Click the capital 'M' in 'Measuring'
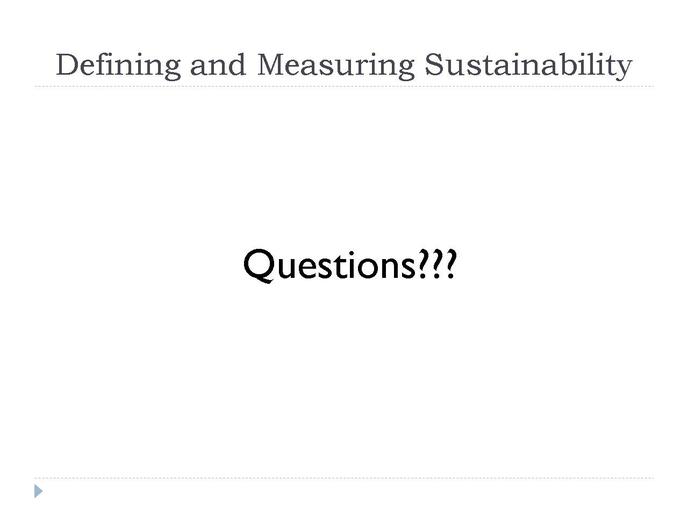The image size is (688, 516). [272, 65]
